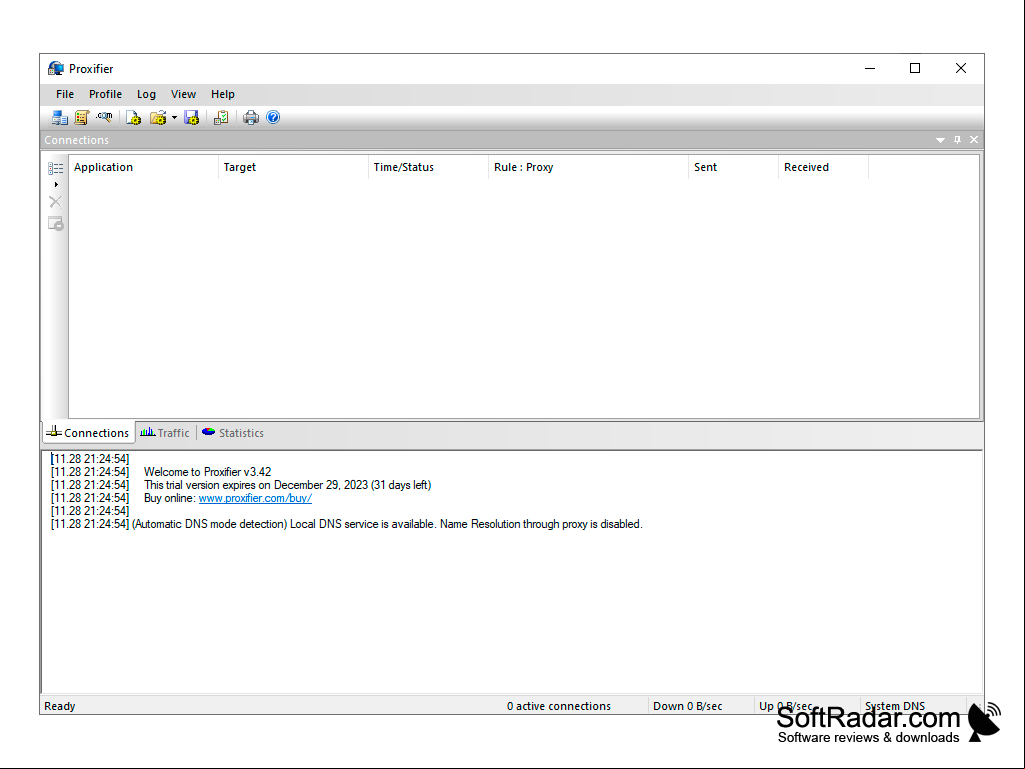Viewport: 1025px width, 769px height.
Task: Click the list view icon beside Application column
Action: 56,169
